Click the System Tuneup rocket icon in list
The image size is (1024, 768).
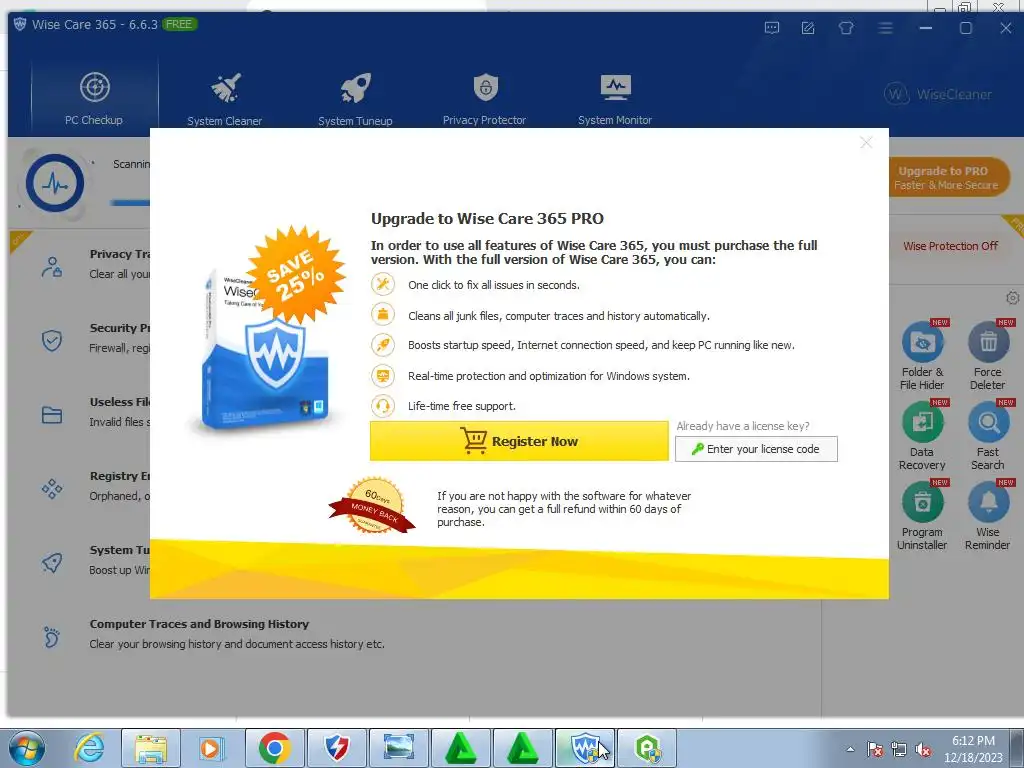[x=52, y=562]
